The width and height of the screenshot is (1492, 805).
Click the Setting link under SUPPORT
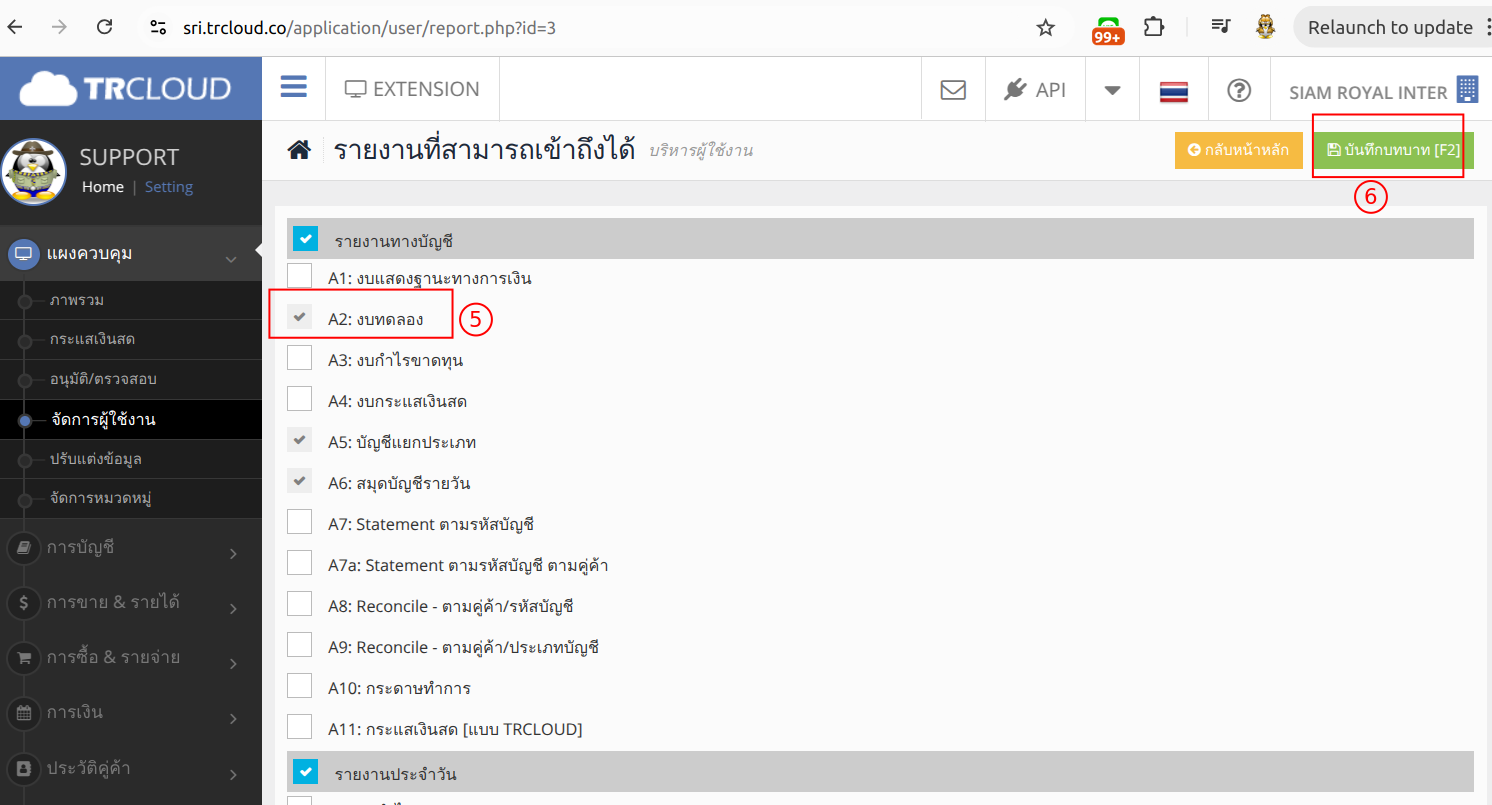tap(168, 187)
